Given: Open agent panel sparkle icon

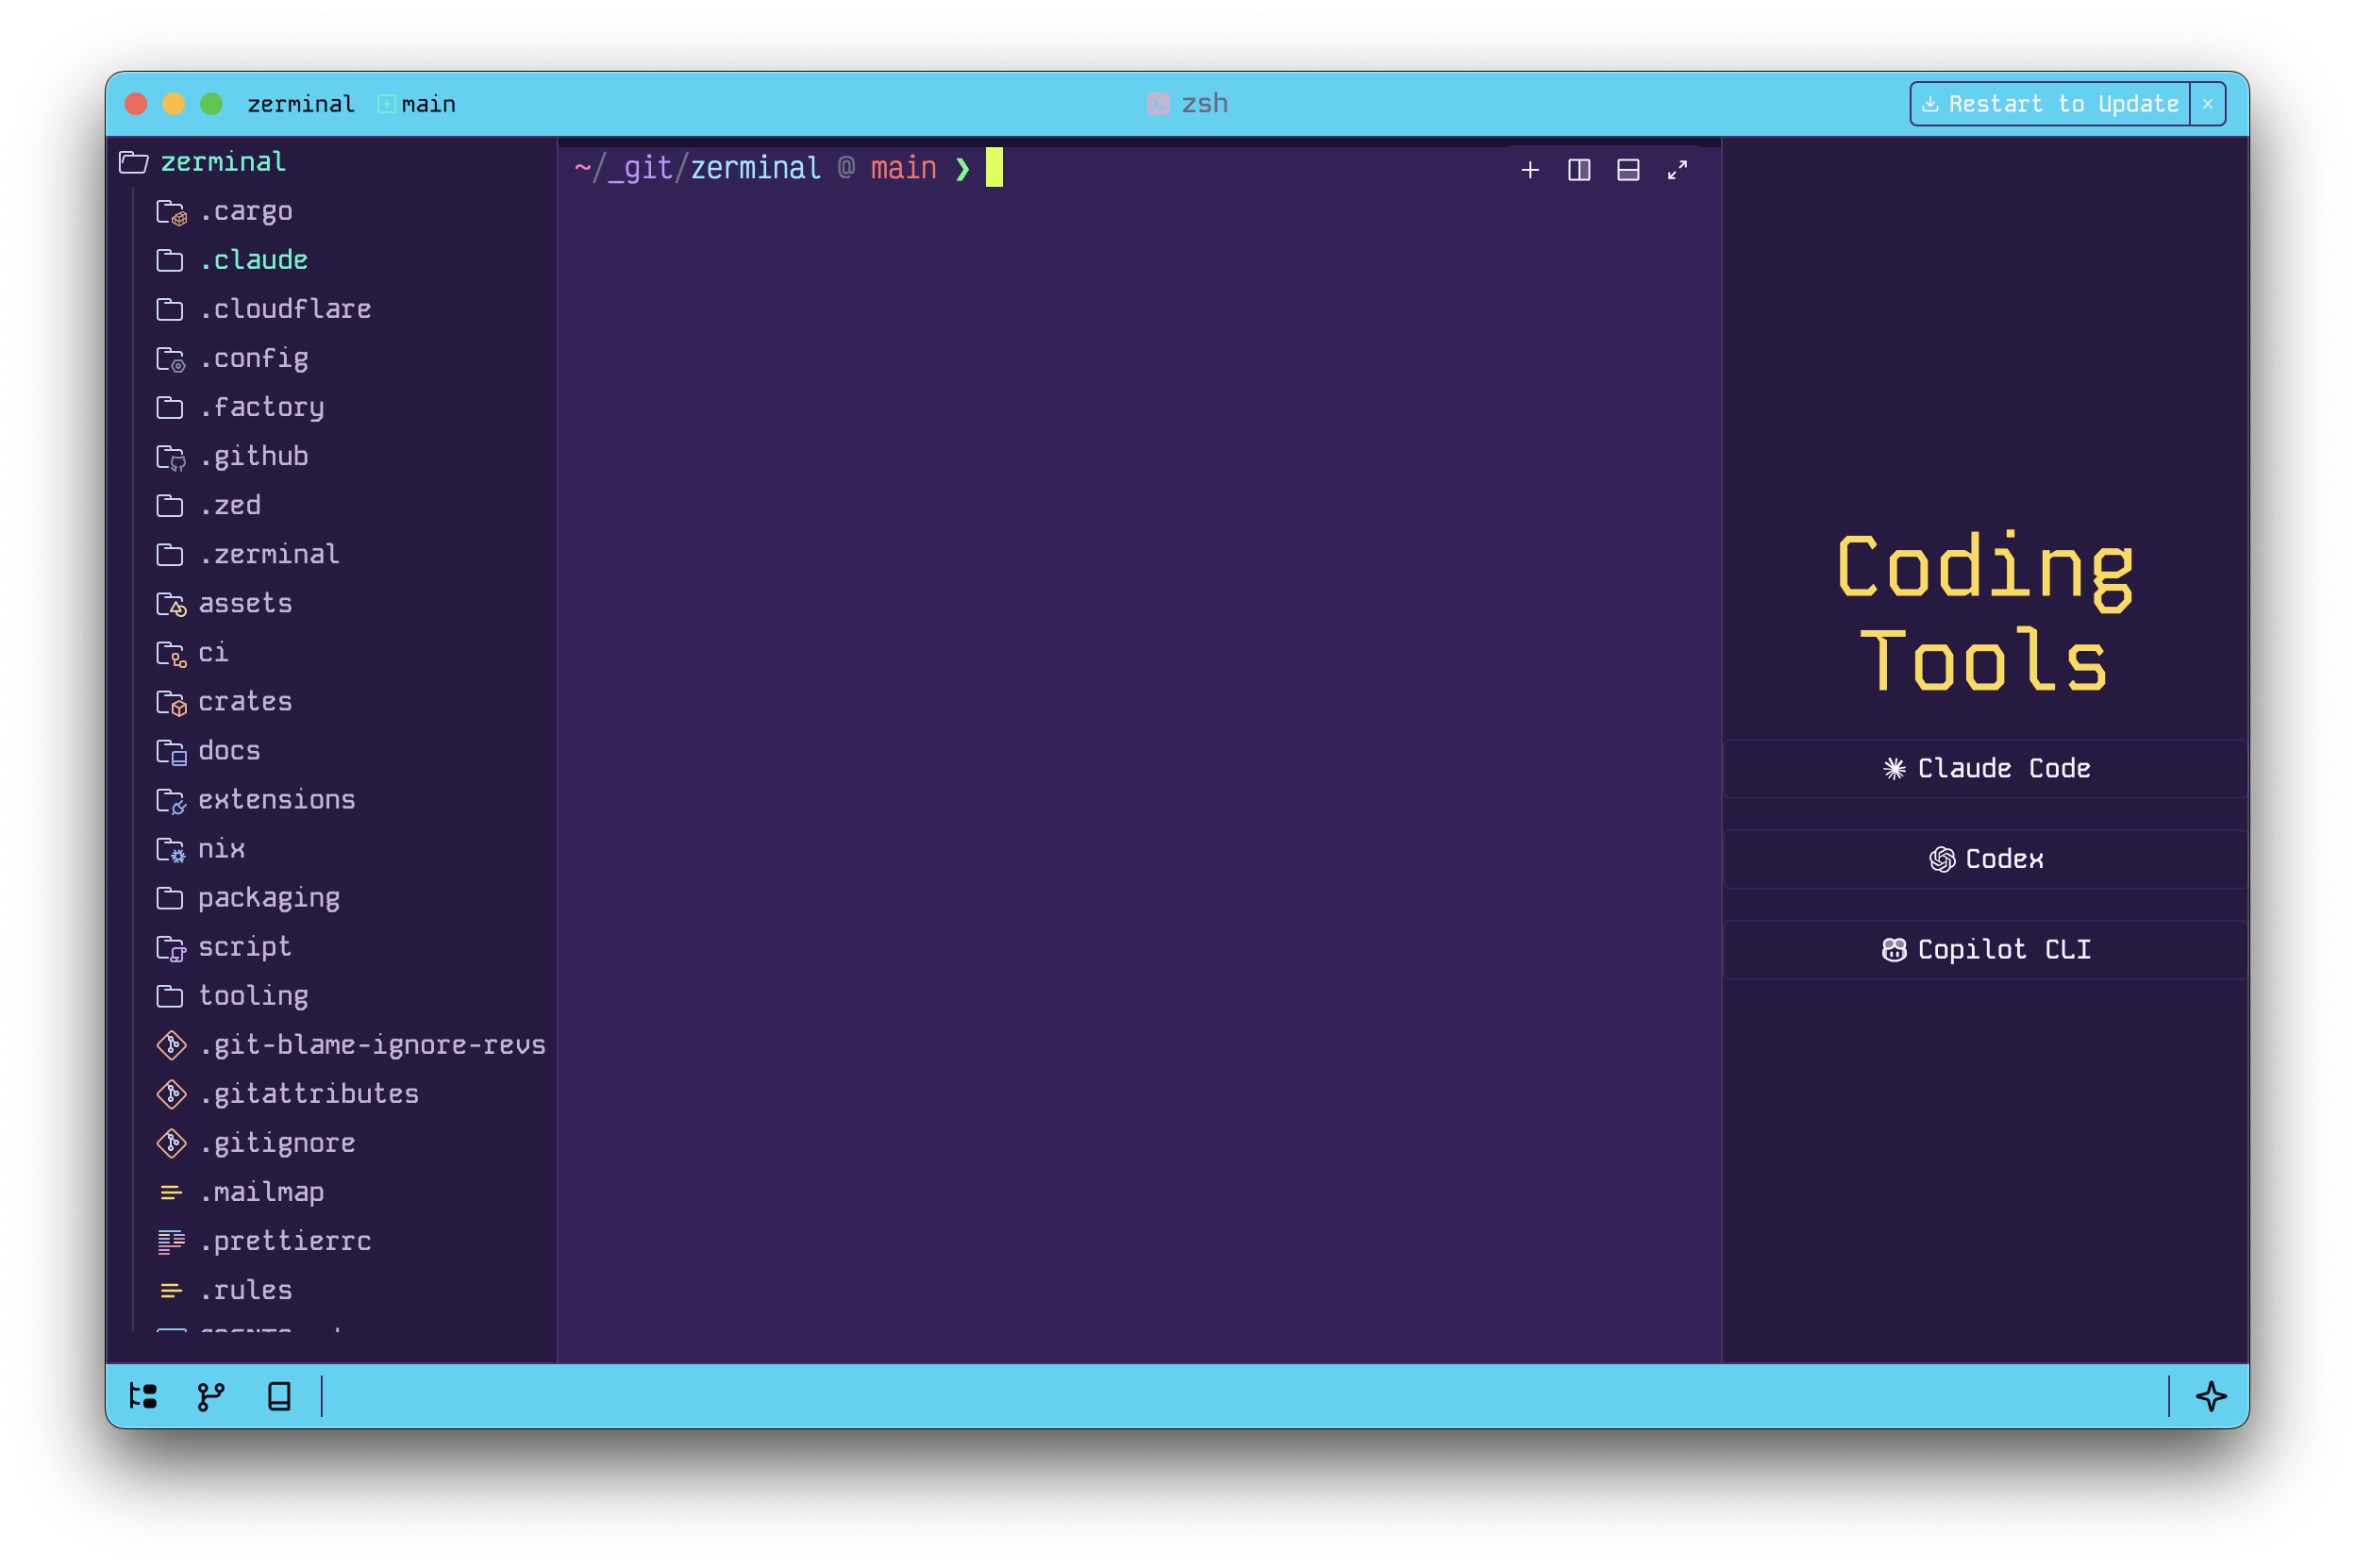Looking at the screenshot, I should click(x=2210, y=1396).
